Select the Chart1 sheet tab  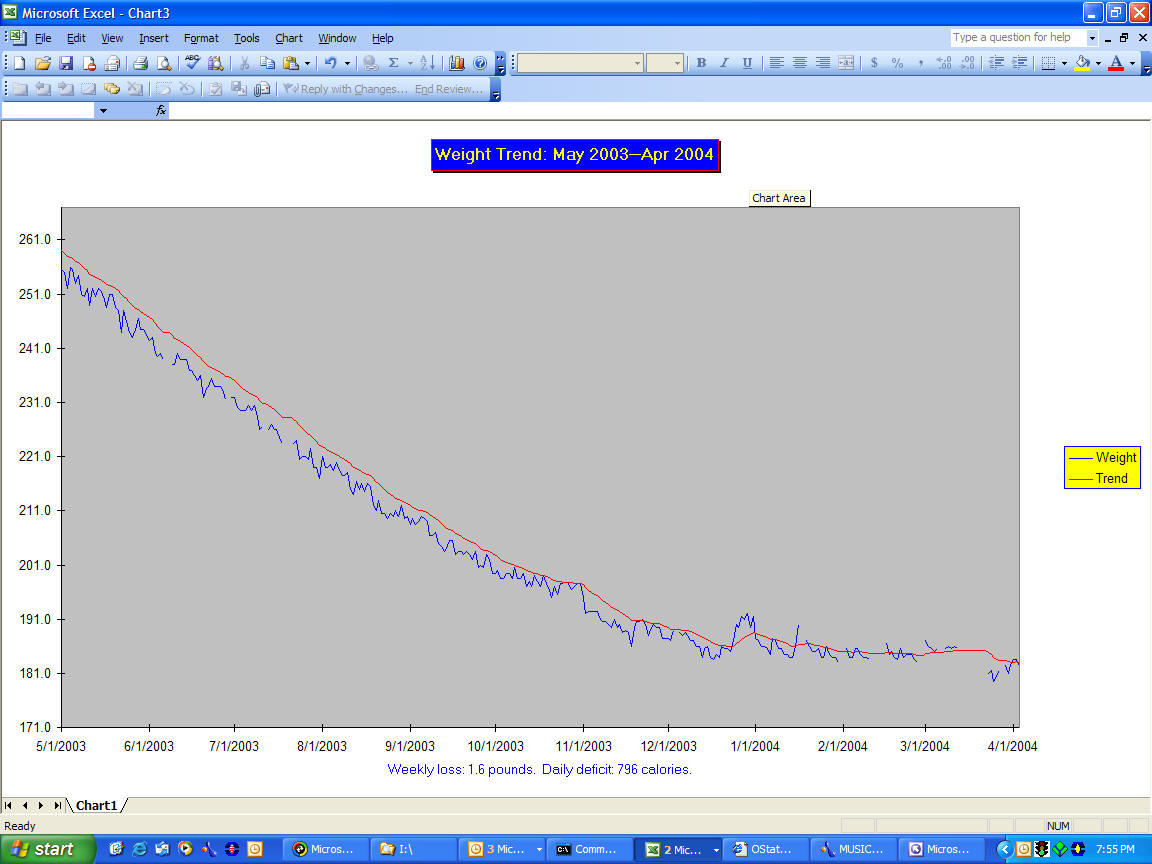coord(96,805)
